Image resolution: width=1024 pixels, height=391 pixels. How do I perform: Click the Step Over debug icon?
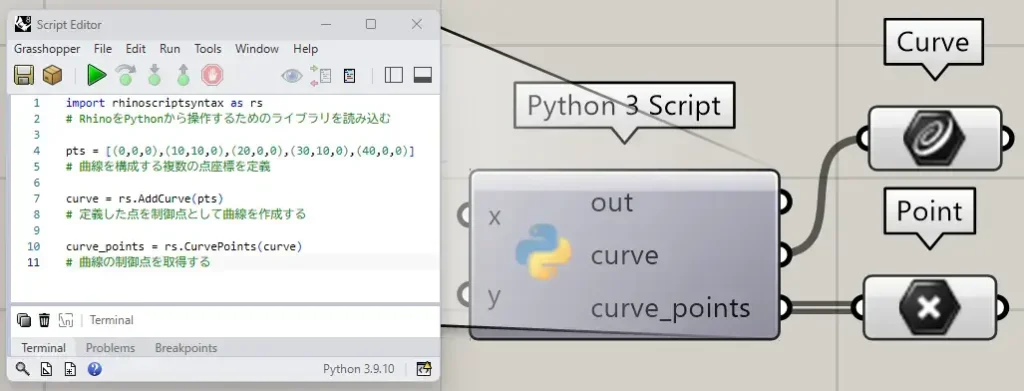point(125,75)
